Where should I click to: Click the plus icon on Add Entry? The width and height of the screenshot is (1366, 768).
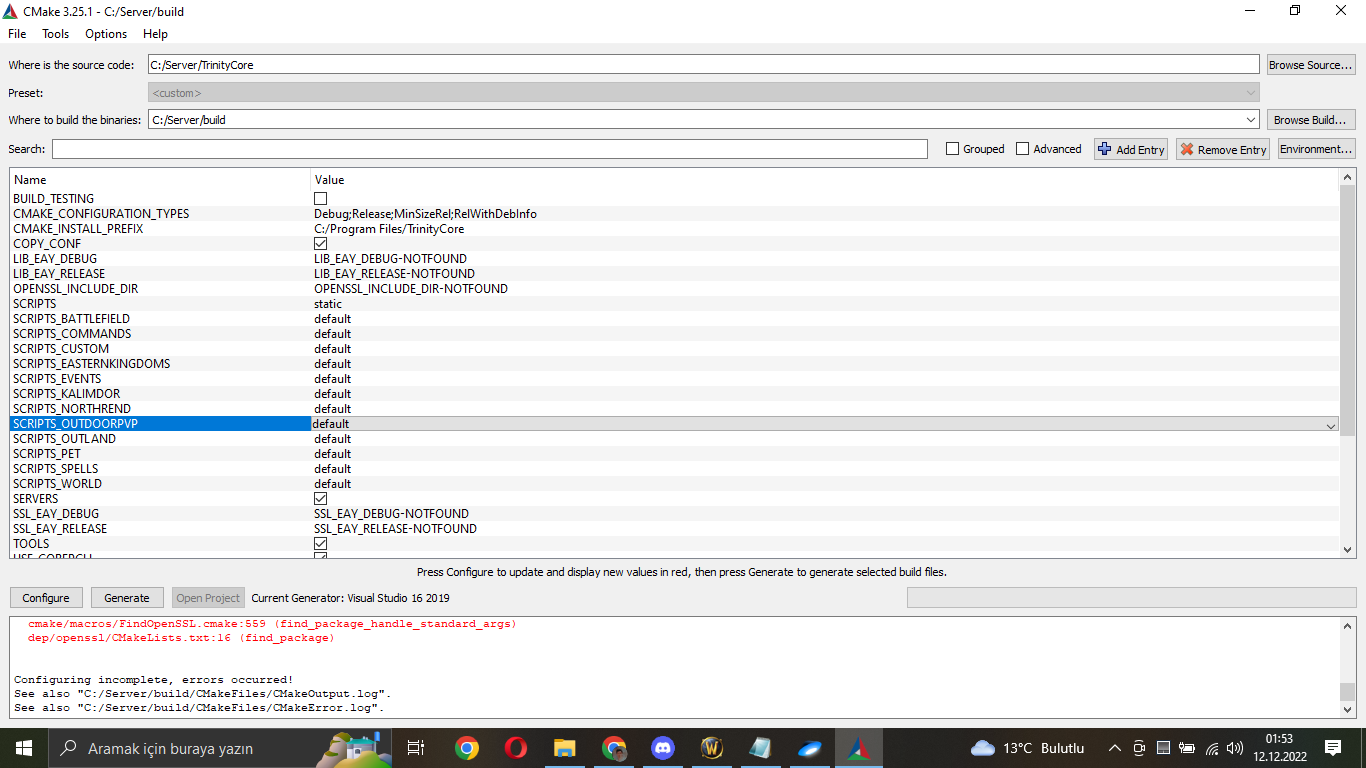pyautogui.click(x=1104, y=149)
